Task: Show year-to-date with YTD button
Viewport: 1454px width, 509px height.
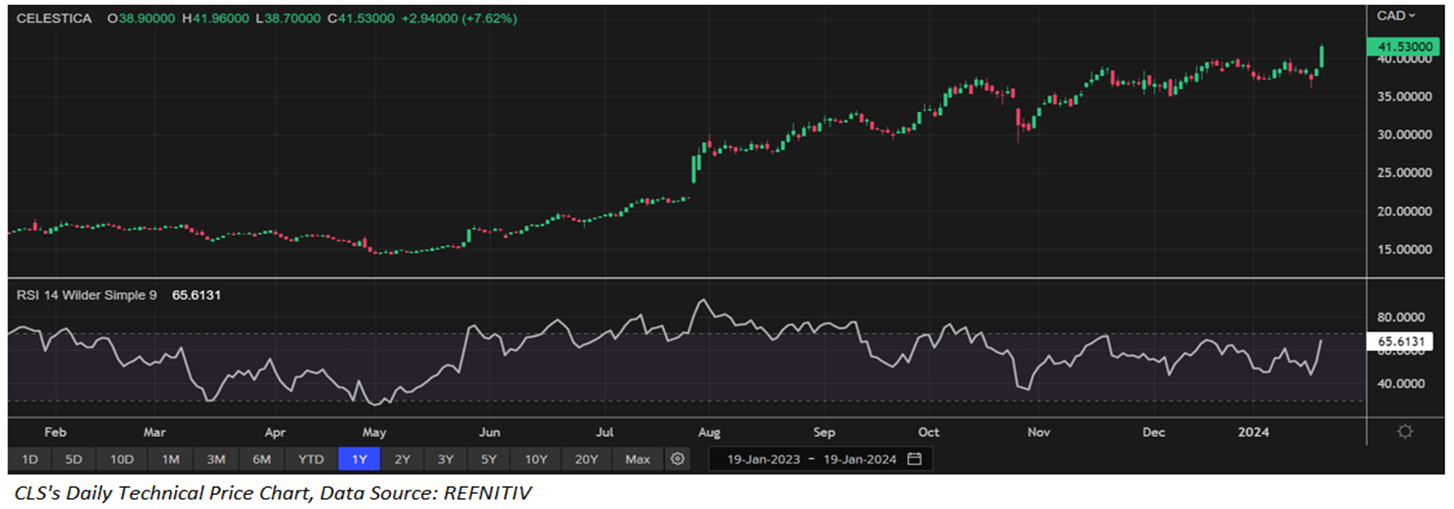Action: tap(311, 459)
